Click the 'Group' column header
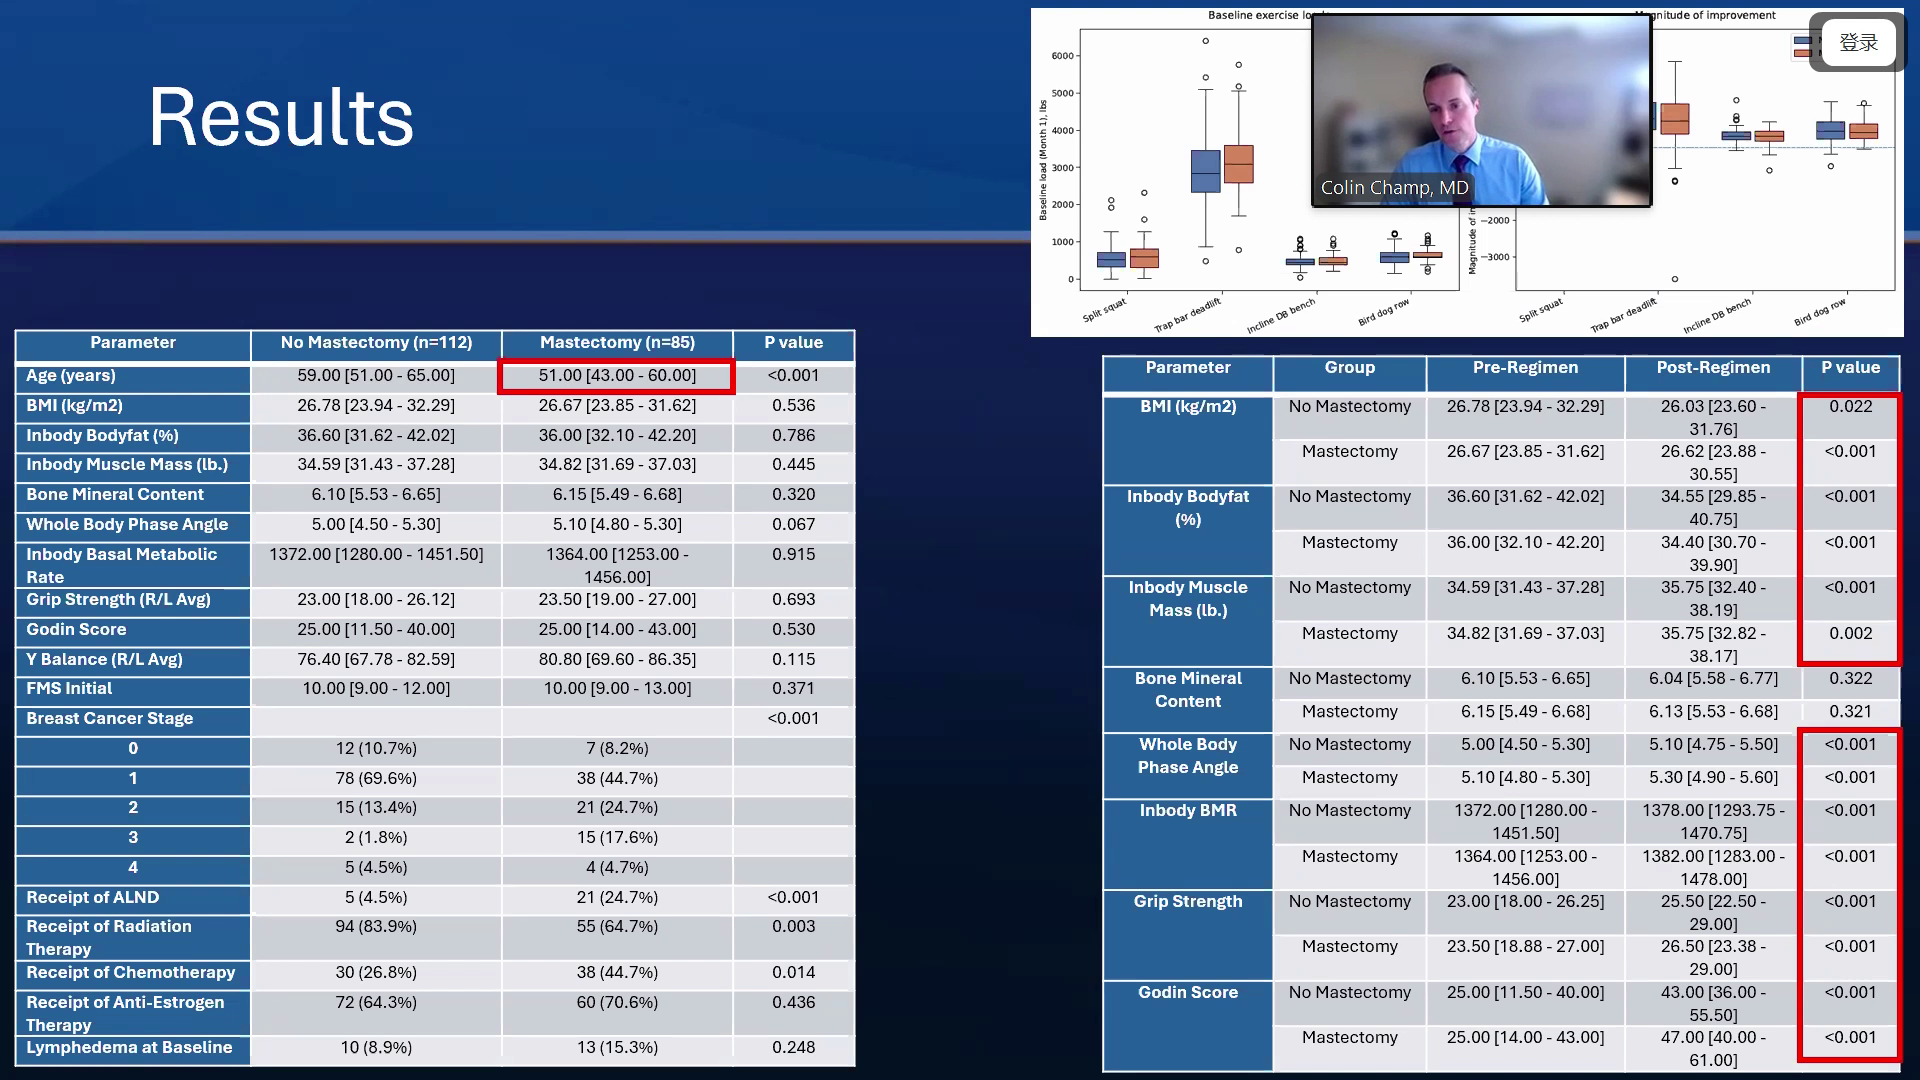1920x1080 pixels. [1349, 368]
